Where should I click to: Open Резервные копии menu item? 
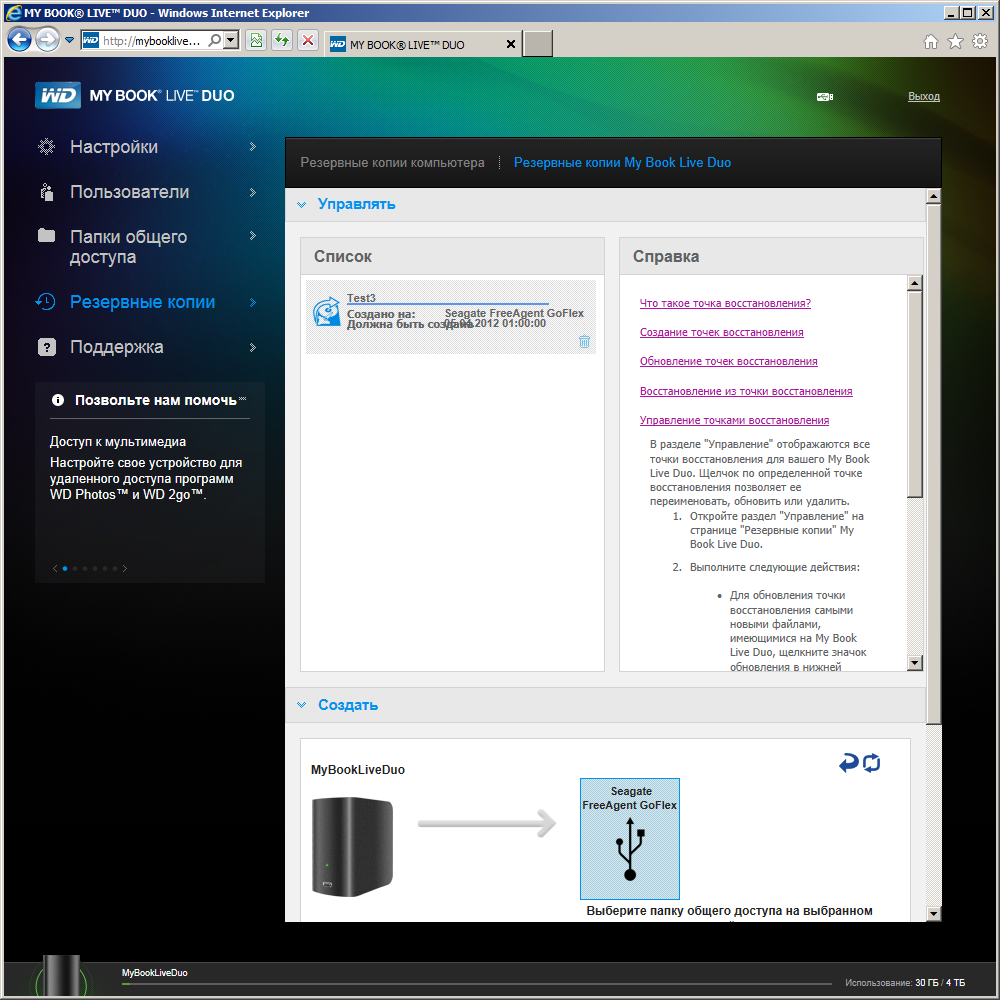point(142,302)
